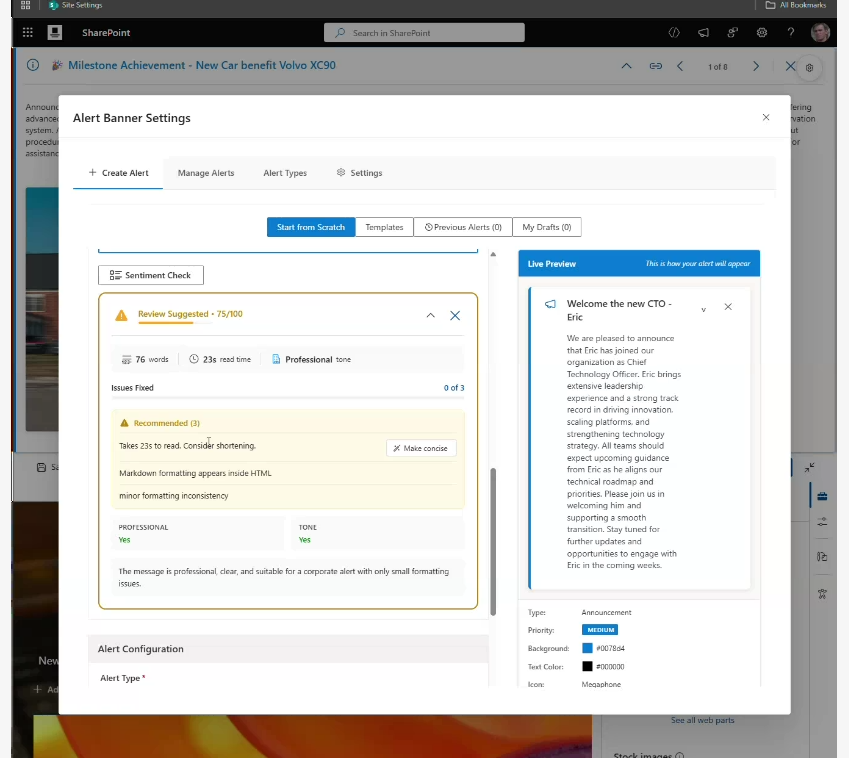The width and height of the screenshot is (849, 758).
Task: Show Previous Alerts list
Action: point(462,227)
